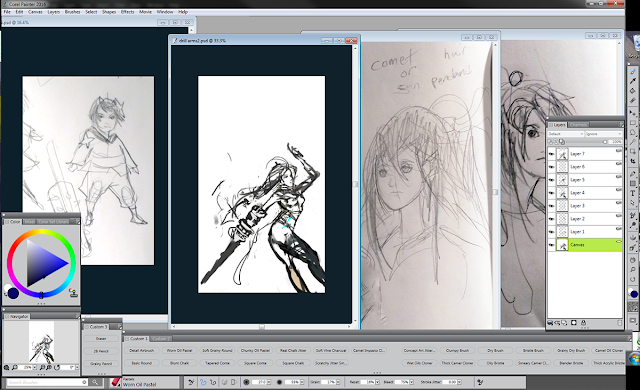Click the Navigator preview thumbnail

[x=41, y=342]
